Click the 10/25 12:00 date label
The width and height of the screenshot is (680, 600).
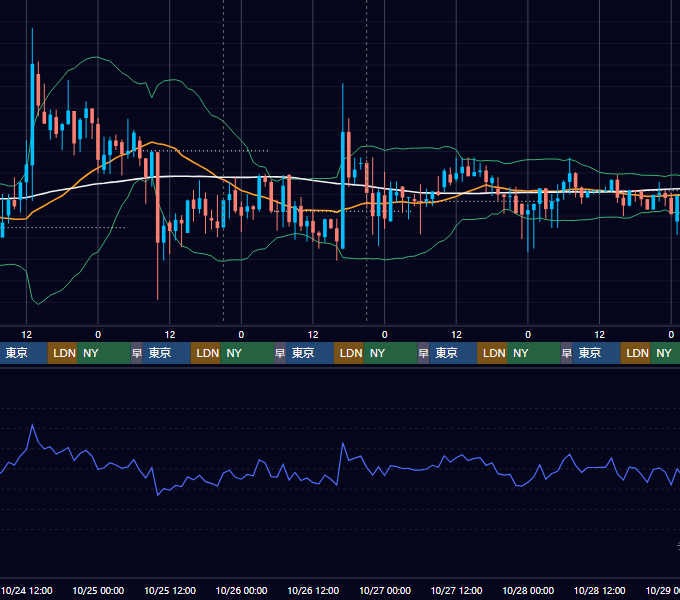click(170, 590)
